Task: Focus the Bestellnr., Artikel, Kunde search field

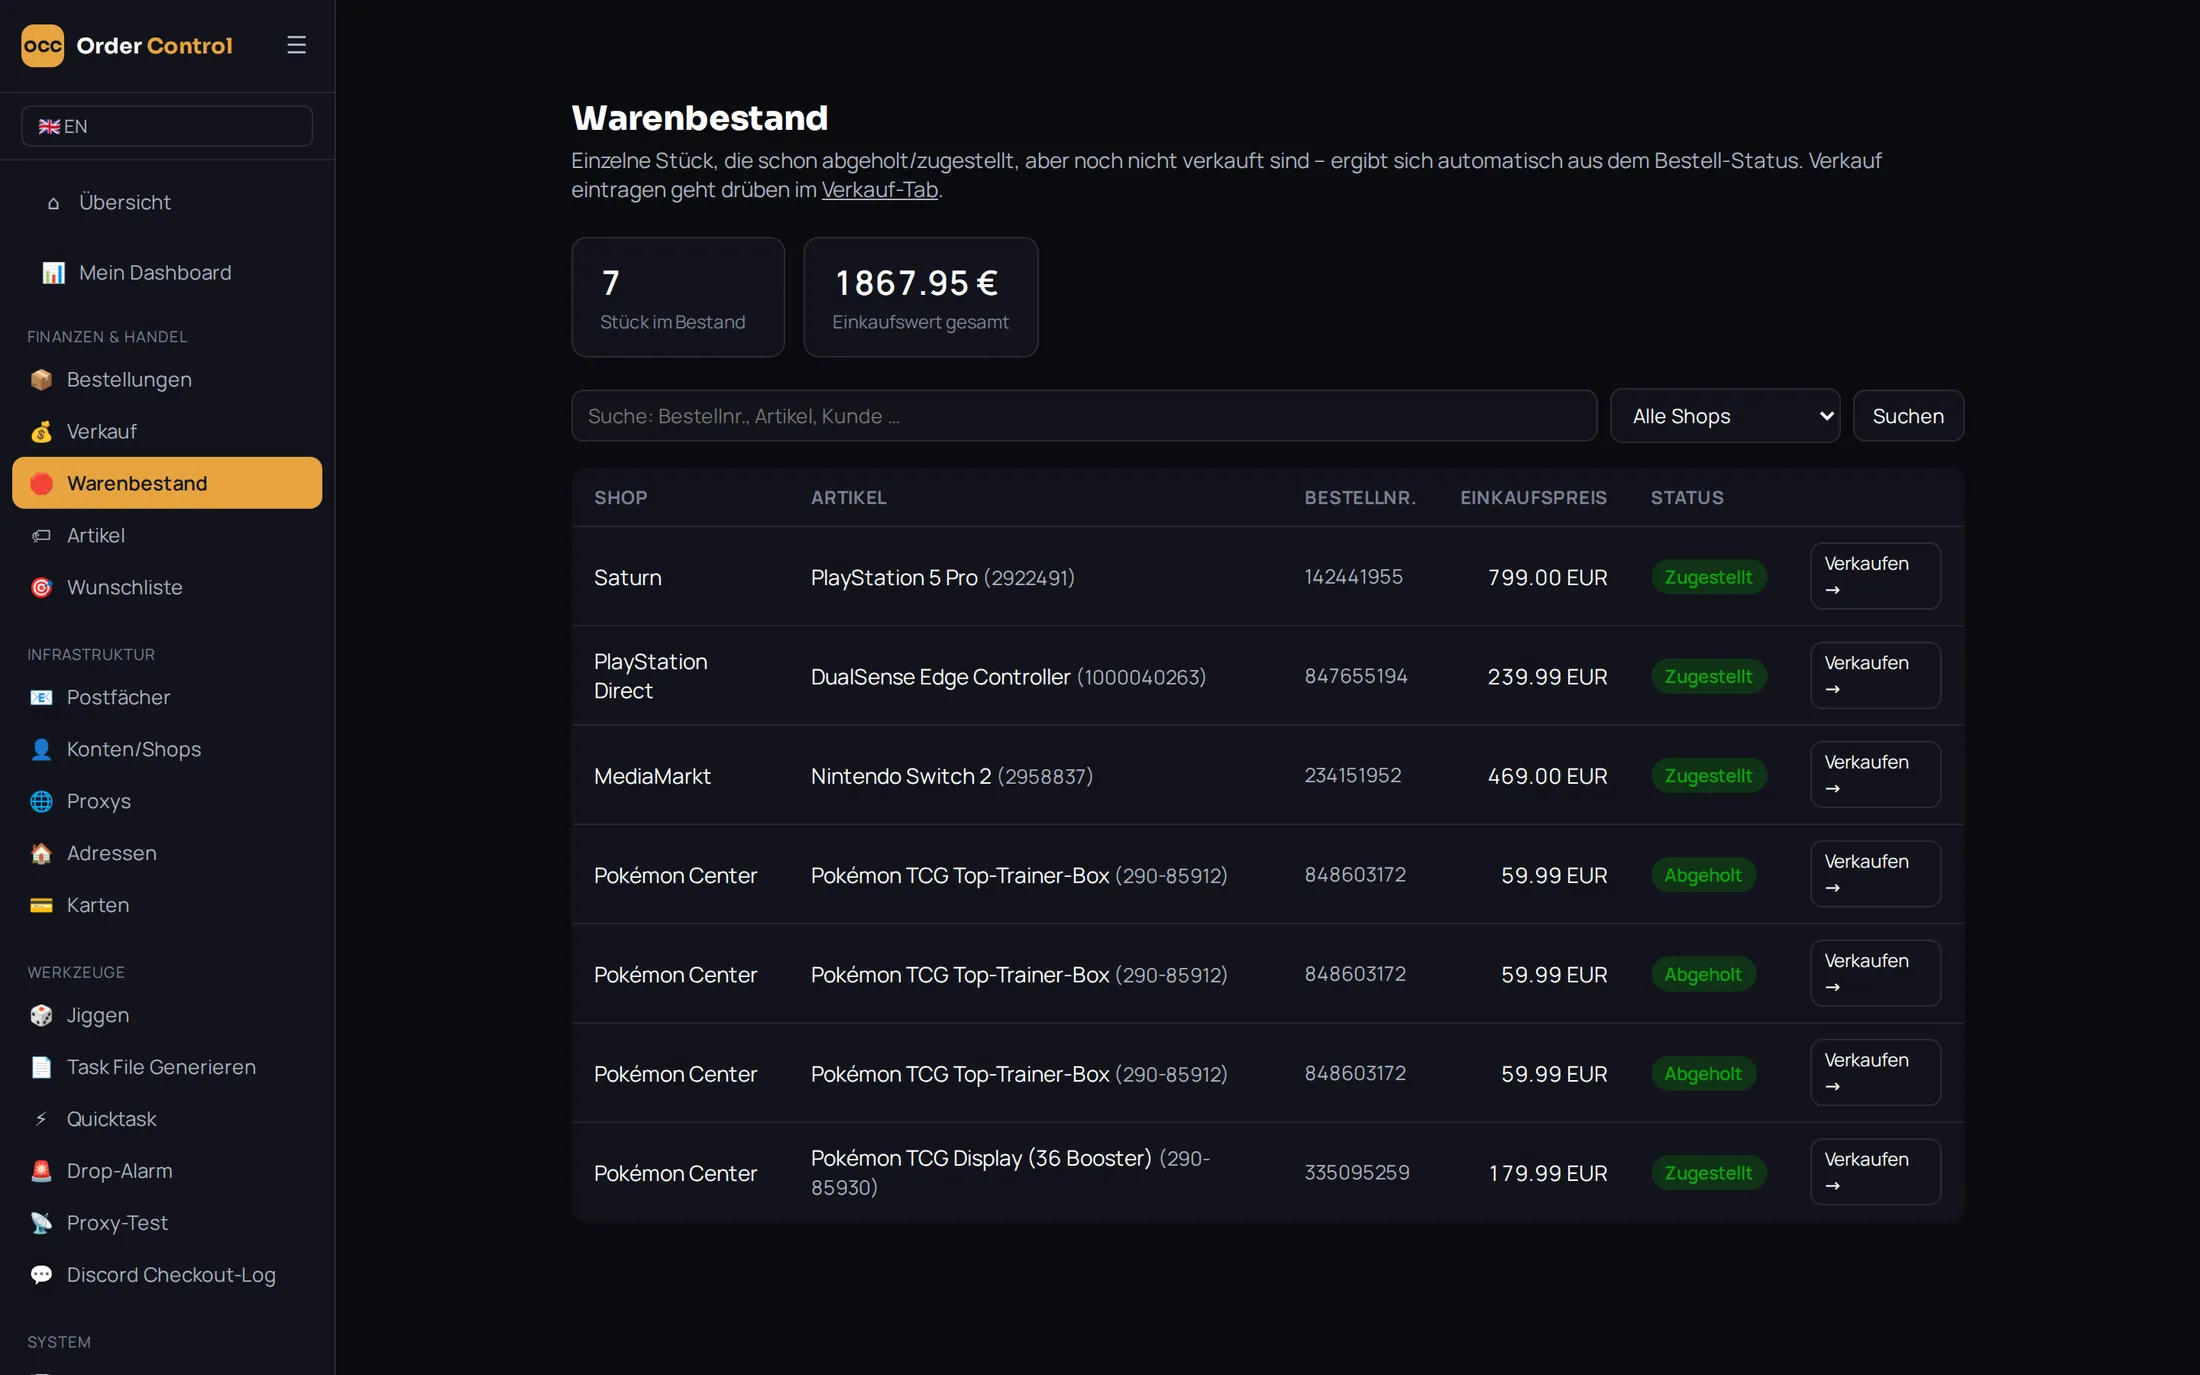Action: pyautogui.click(x=1084, y=416)
